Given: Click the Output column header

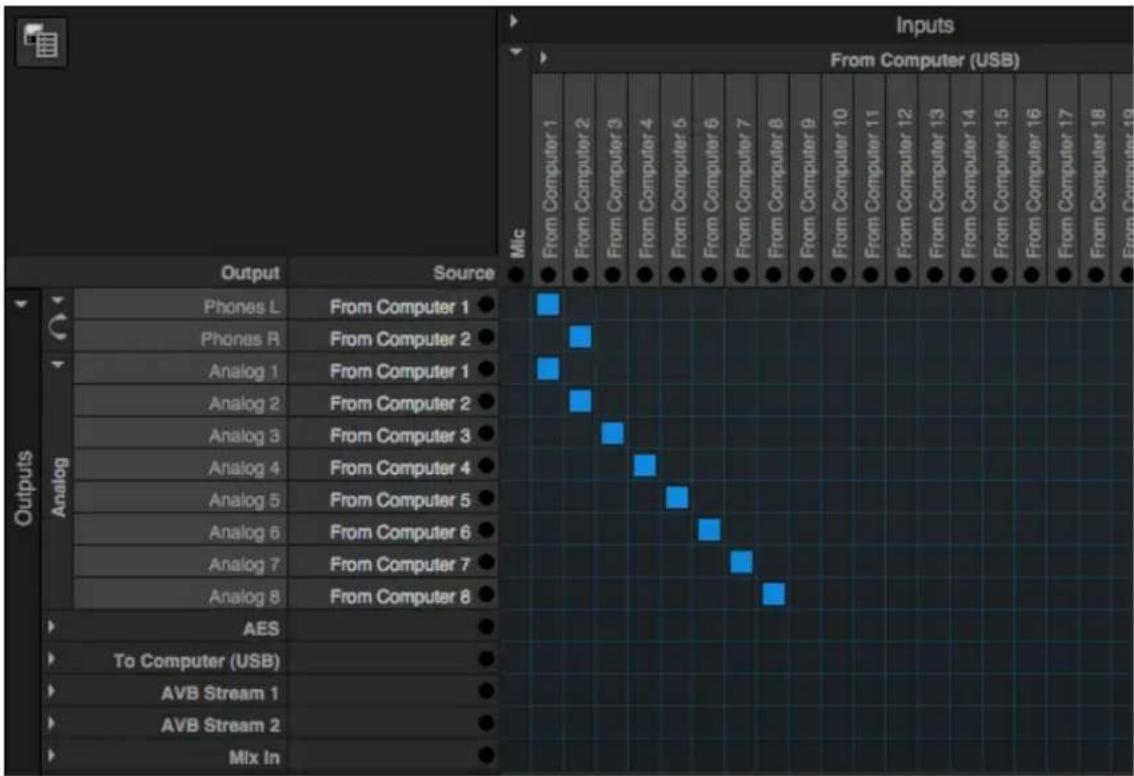Looking at the screenshot, I should [x=250, y=273].
